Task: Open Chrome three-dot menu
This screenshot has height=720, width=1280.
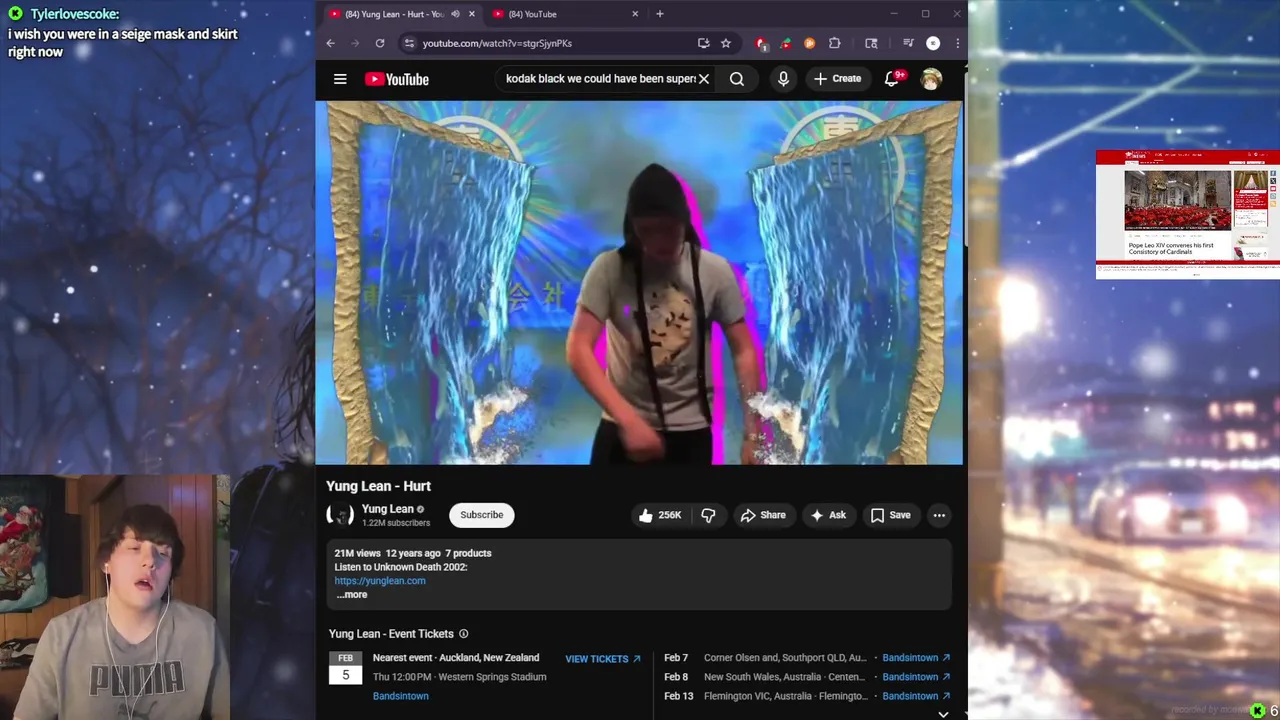Action: (958, 43)
